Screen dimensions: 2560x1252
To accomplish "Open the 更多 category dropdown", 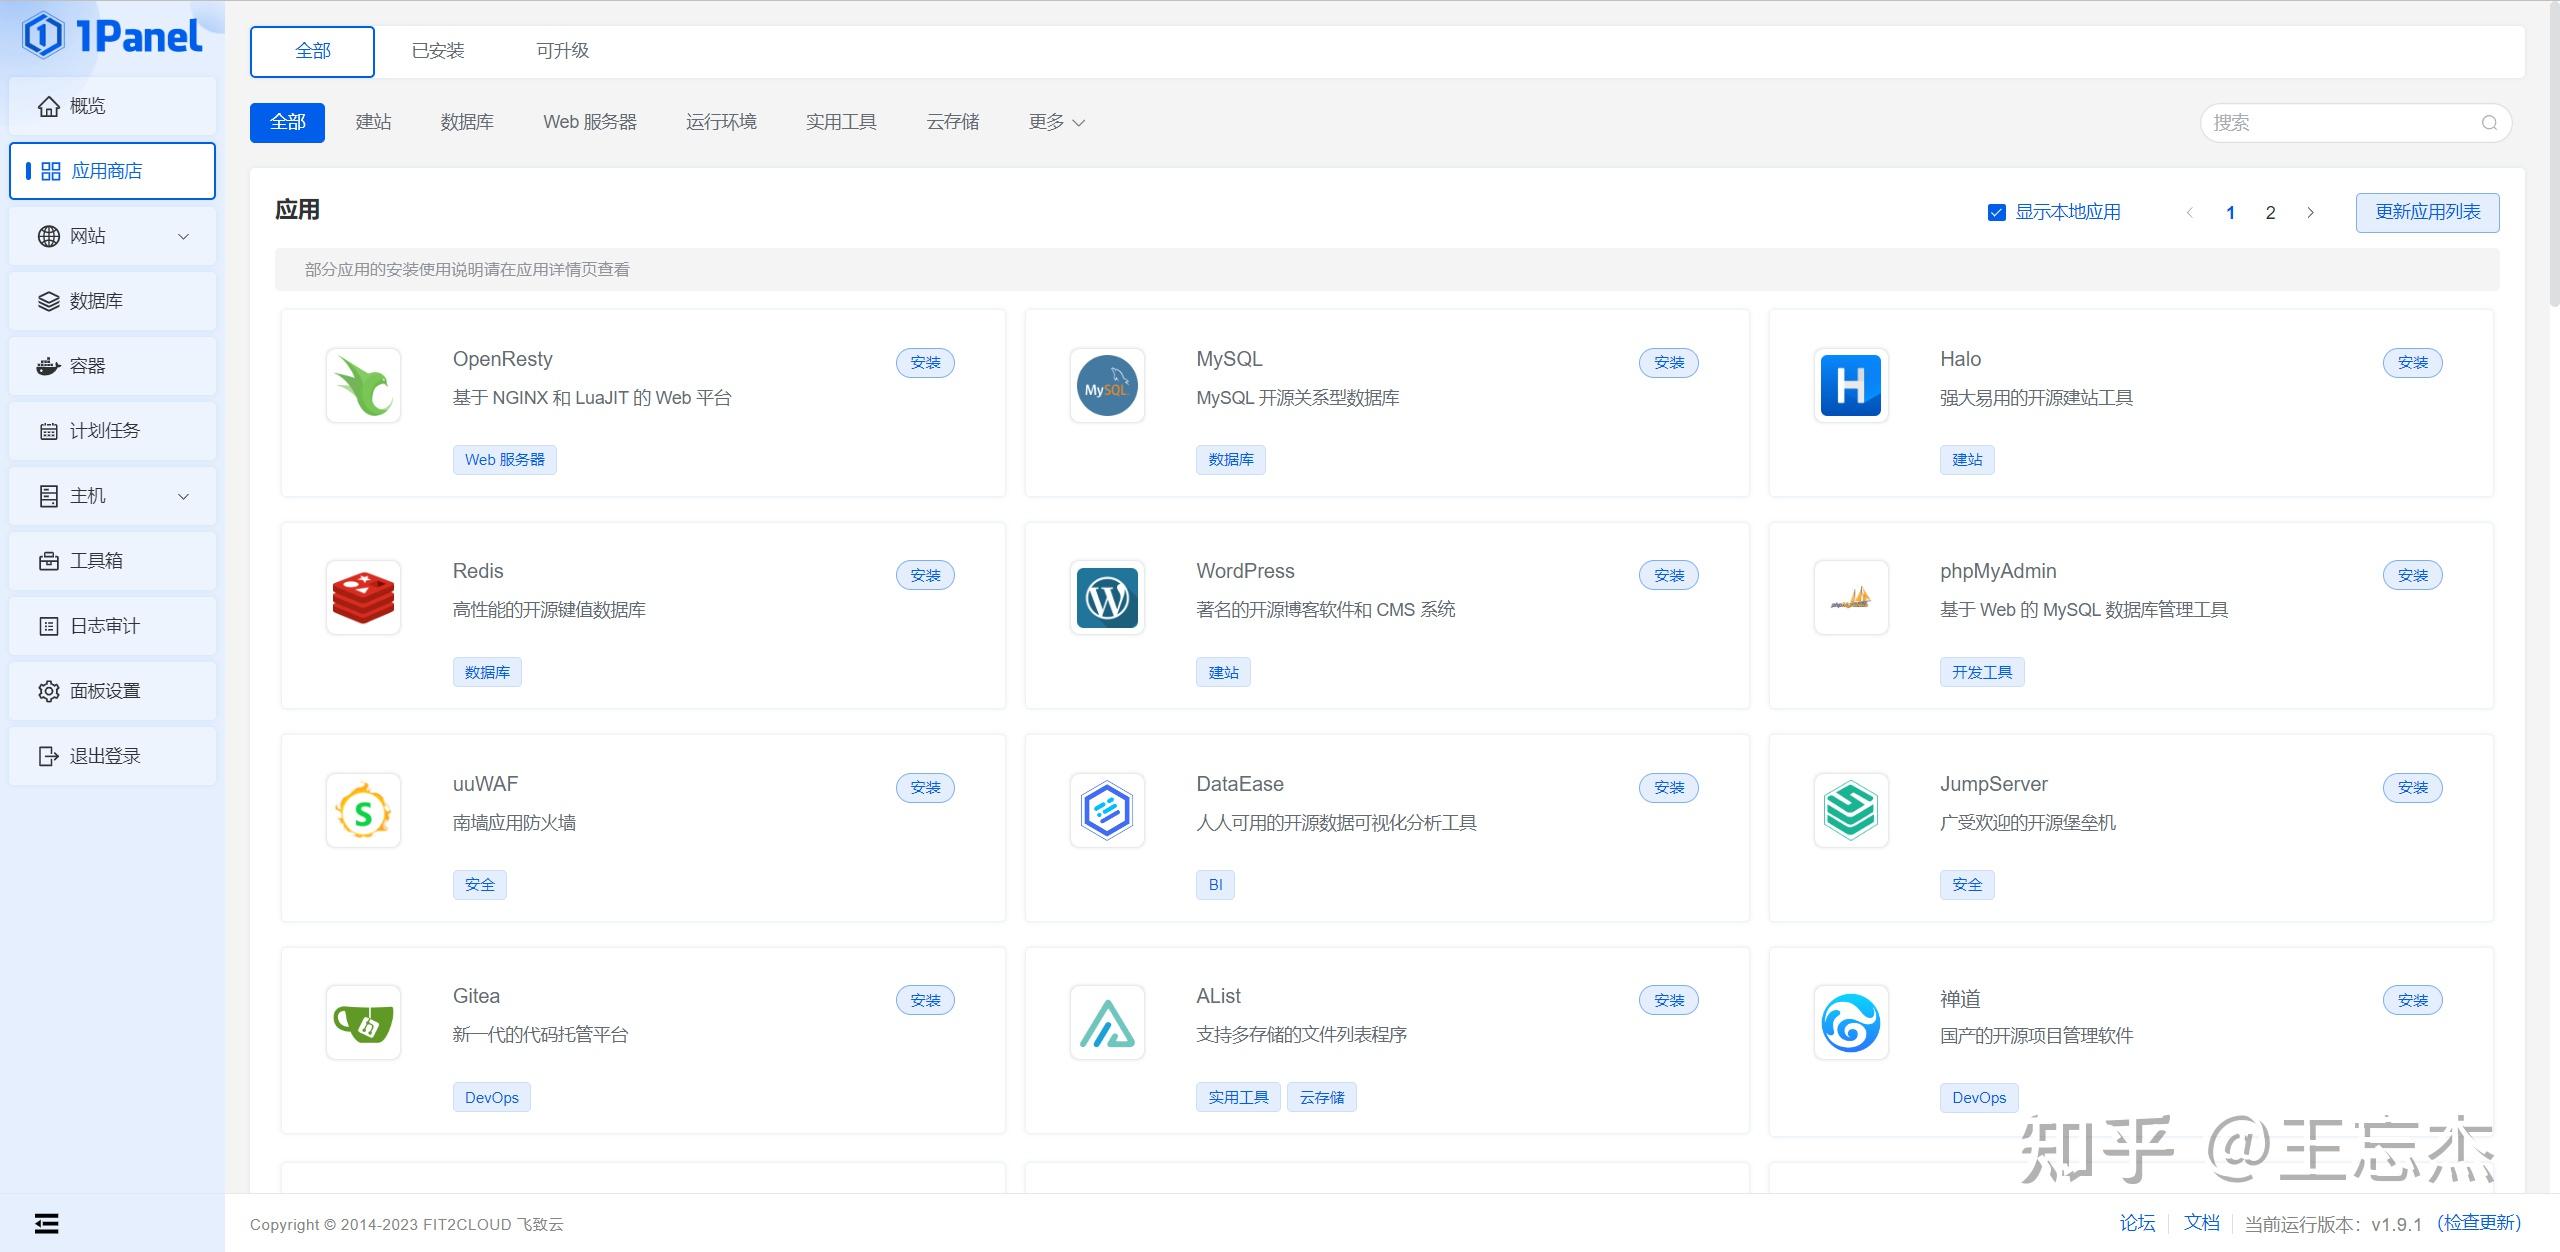I will click(1054, 122).
